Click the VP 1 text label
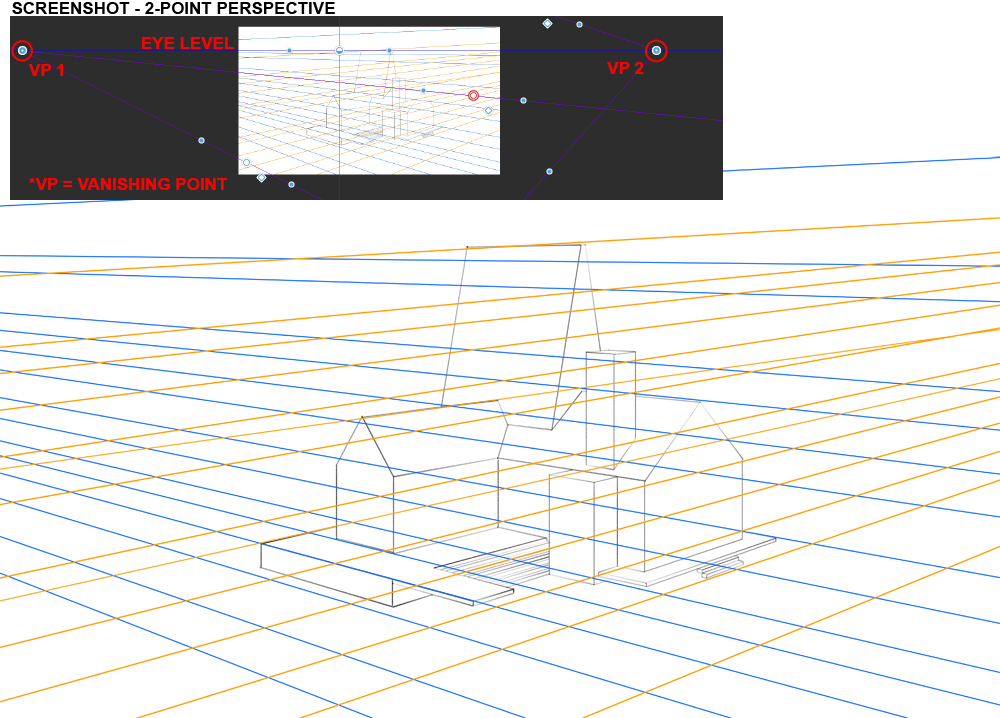This screenshot has height=718, width=1000. point(47,71)
